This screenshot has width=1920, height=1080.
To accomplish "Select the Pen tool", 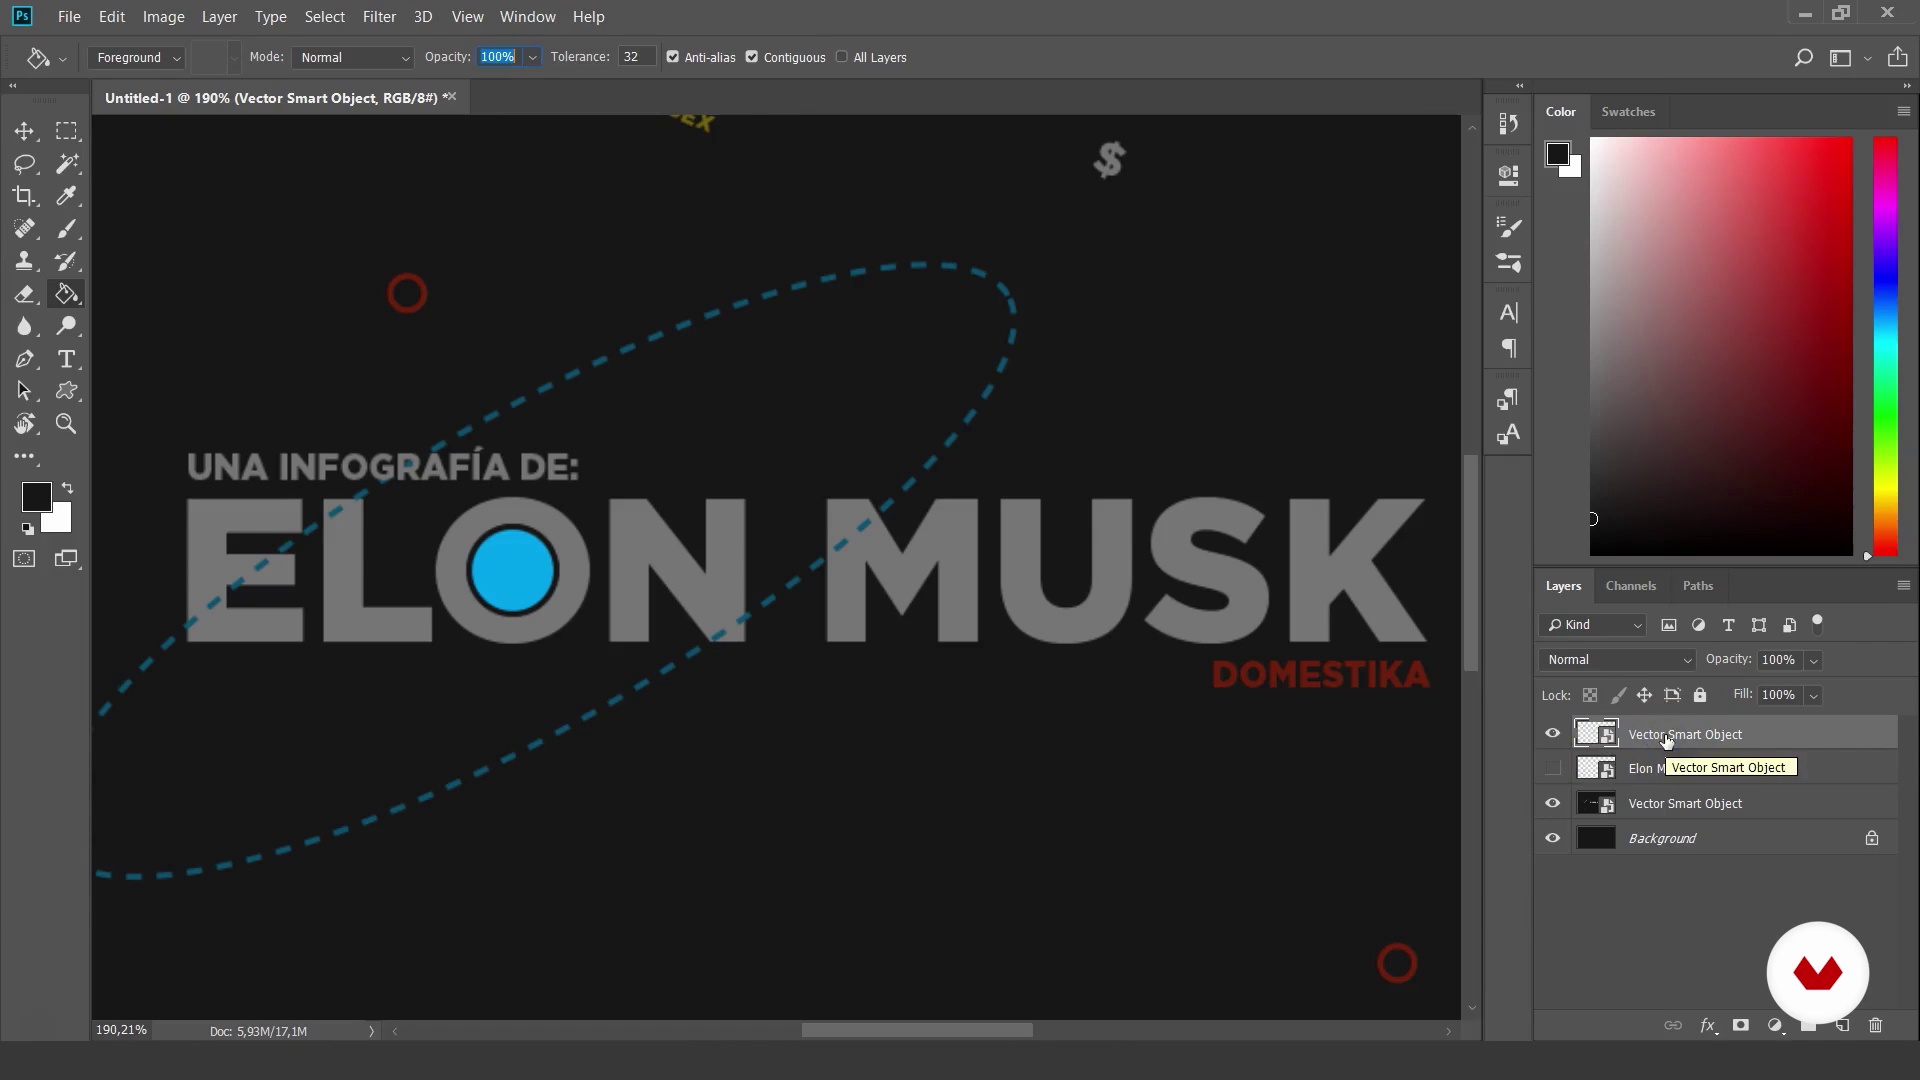I will click(x=24, y=359).
